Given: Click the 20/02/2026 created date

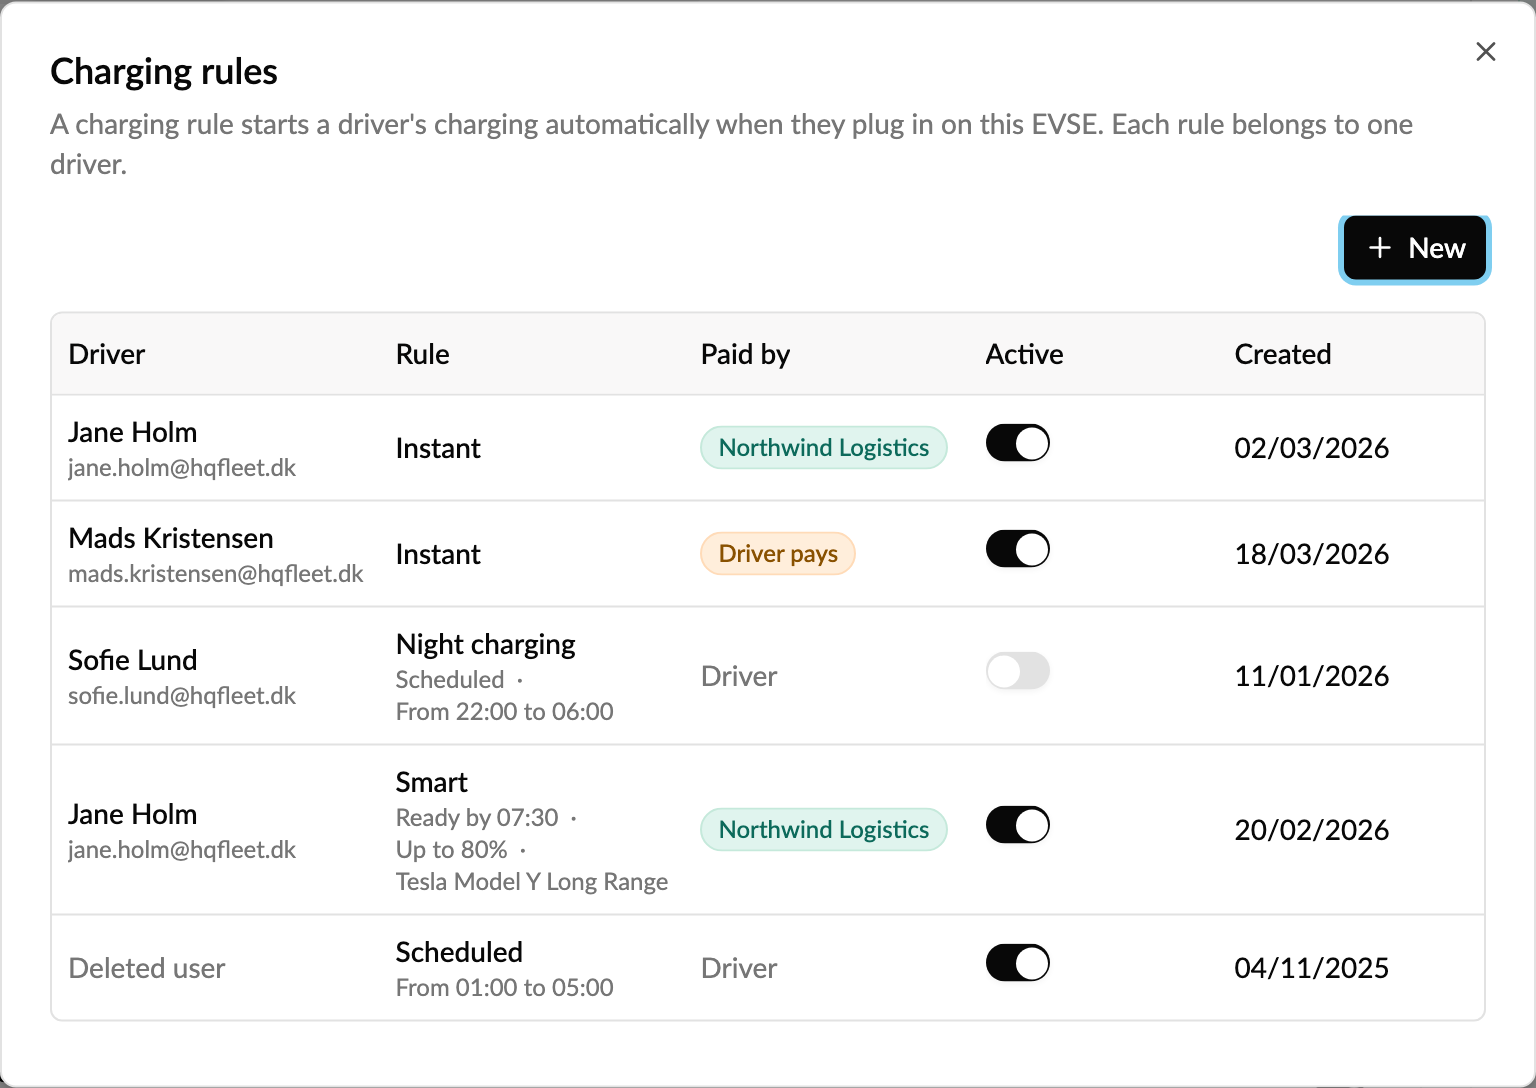Looking at the screenshot, I should pyautogui.click(x=1312, y=830).
